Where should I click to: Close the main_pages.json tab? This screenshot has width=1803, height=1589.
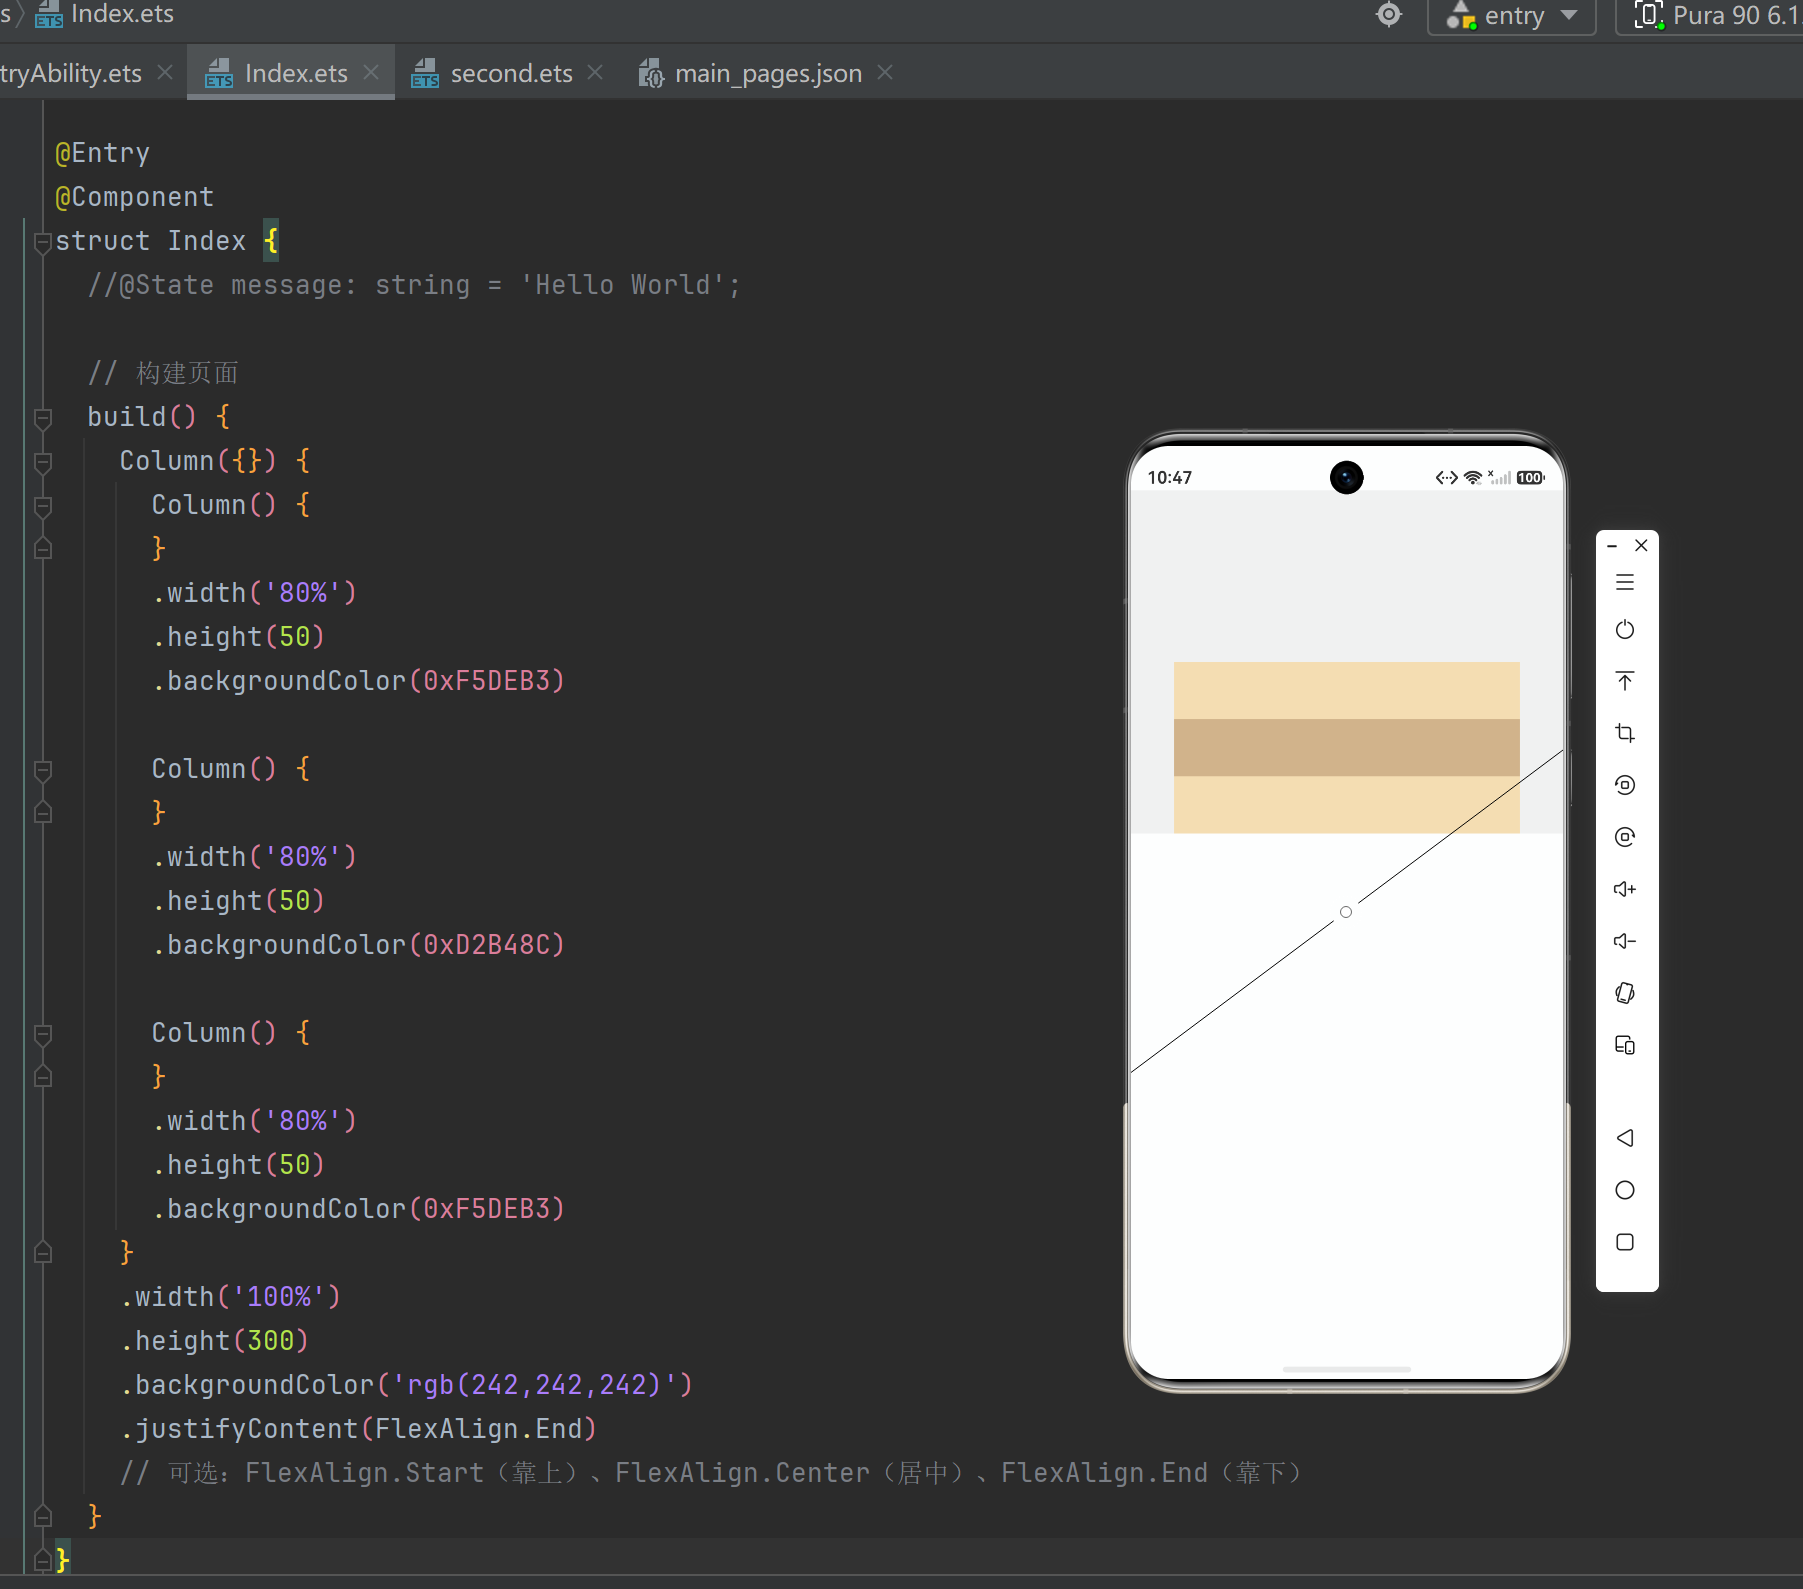[885, 73]
